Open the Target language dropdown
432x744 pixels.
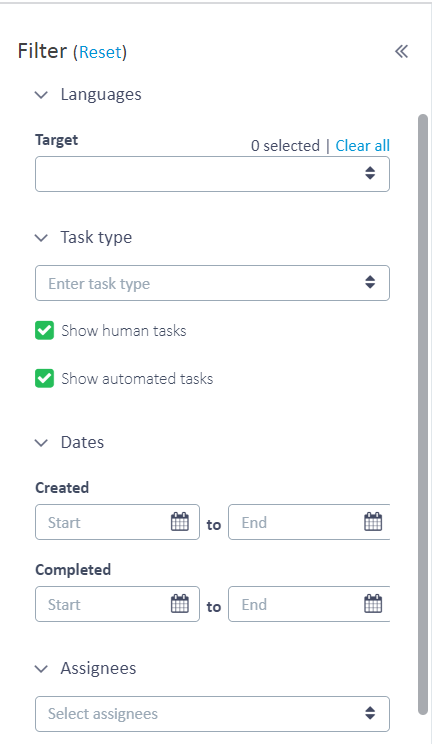(x=212, y=174)
